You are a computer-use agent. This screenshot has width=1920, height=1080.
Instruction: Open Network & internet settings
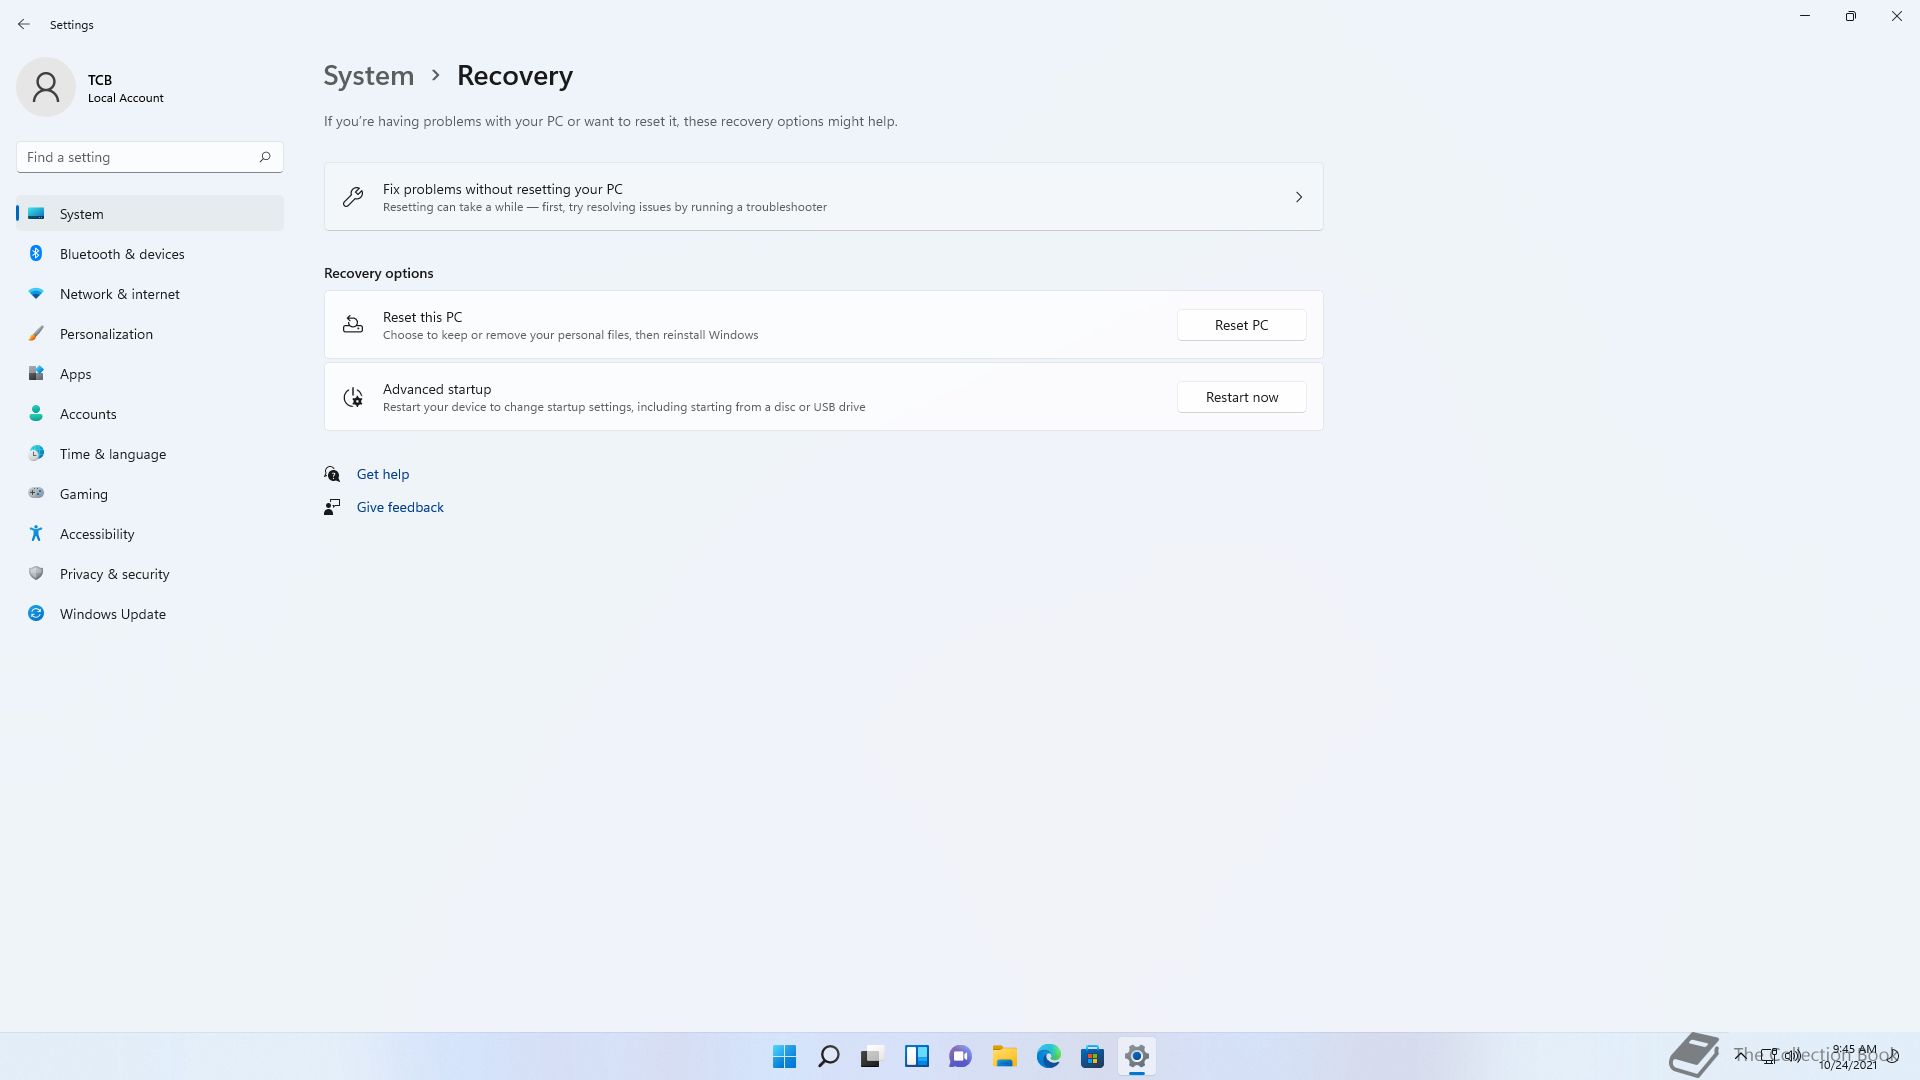(150, 294)
